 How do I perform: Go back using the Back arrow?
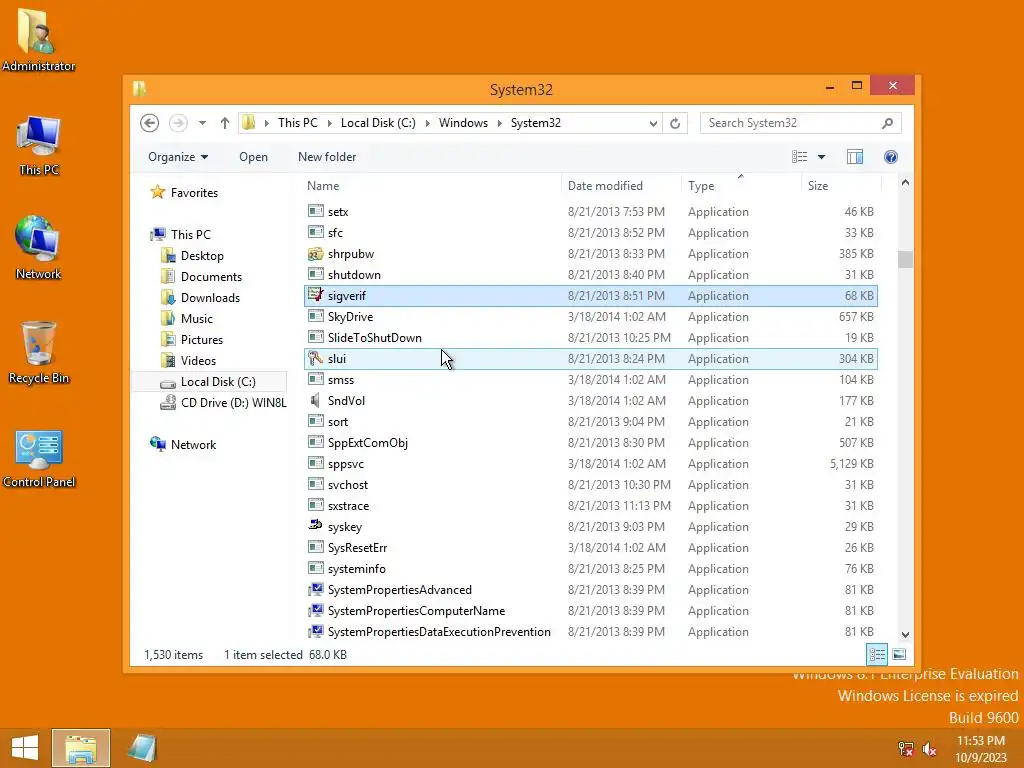[x=150, y=123]
